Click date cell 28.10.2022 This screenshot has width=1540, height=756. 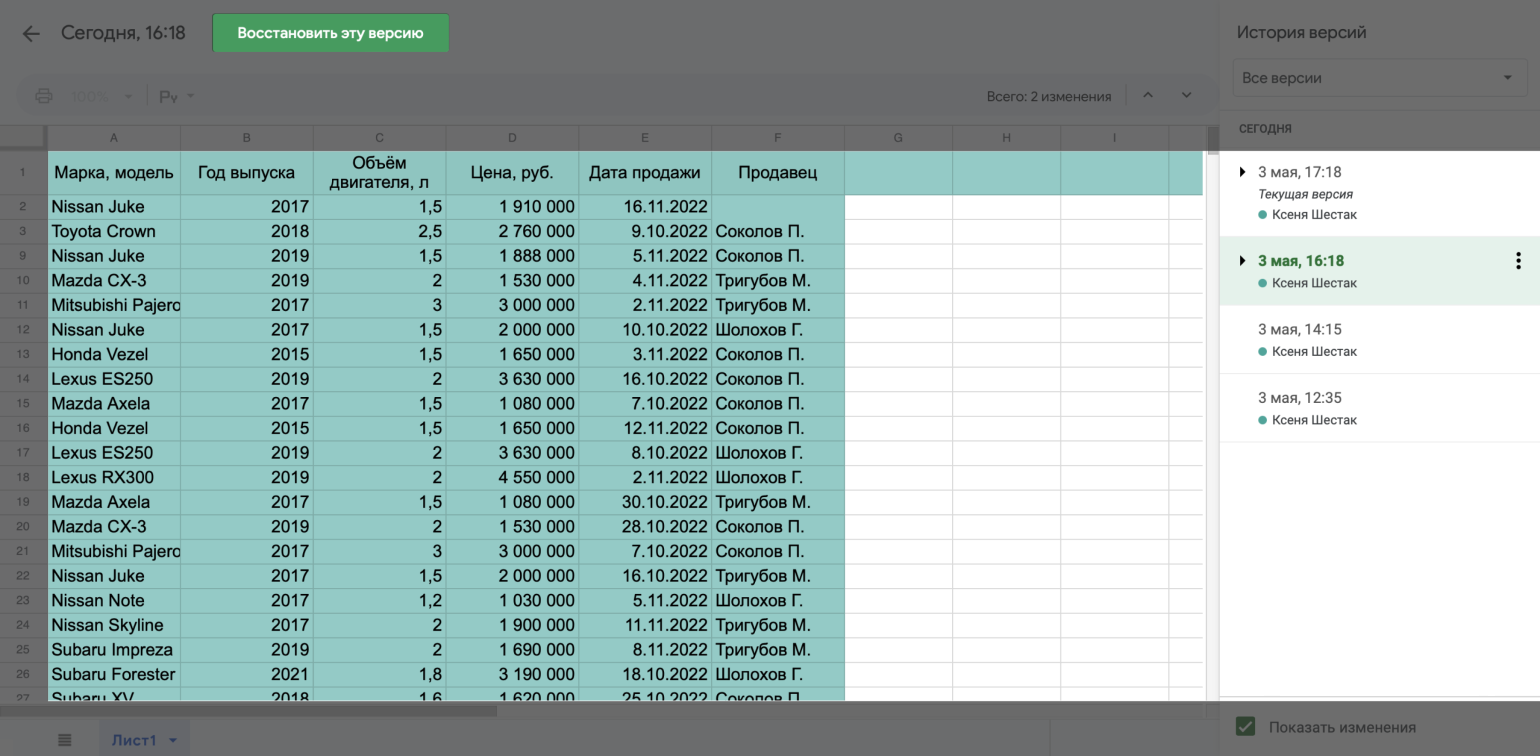point(645,526)
